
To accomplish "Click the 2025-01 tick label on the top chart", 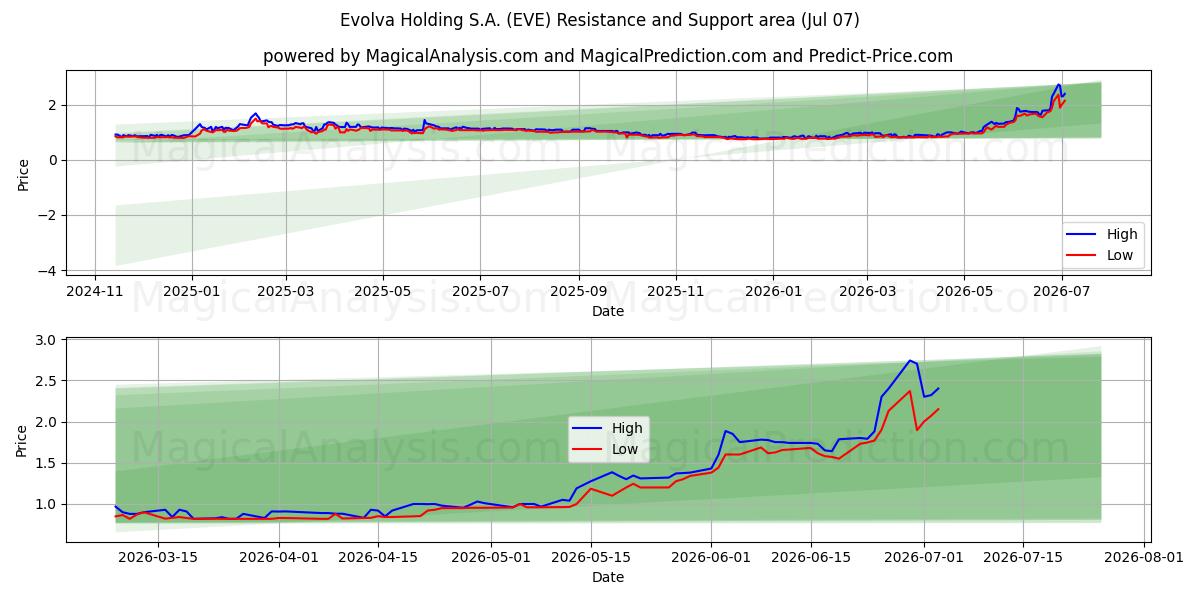I will point(191,292).
